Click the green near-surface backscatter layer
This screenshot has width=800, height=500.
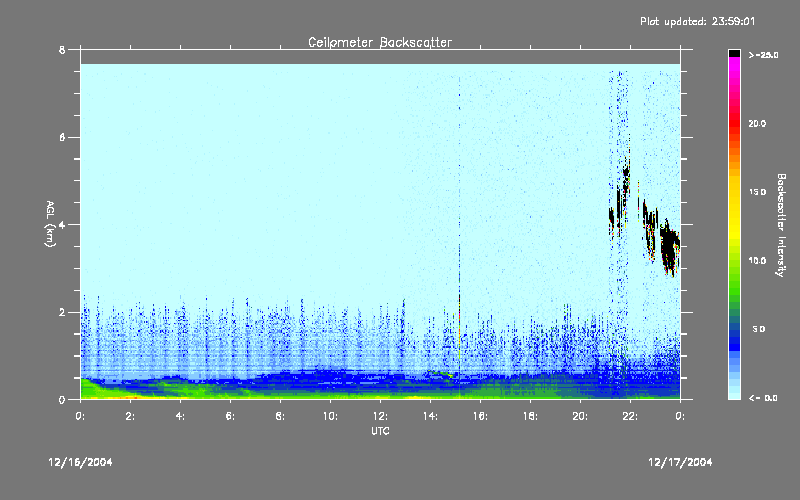tap(380, 392)
